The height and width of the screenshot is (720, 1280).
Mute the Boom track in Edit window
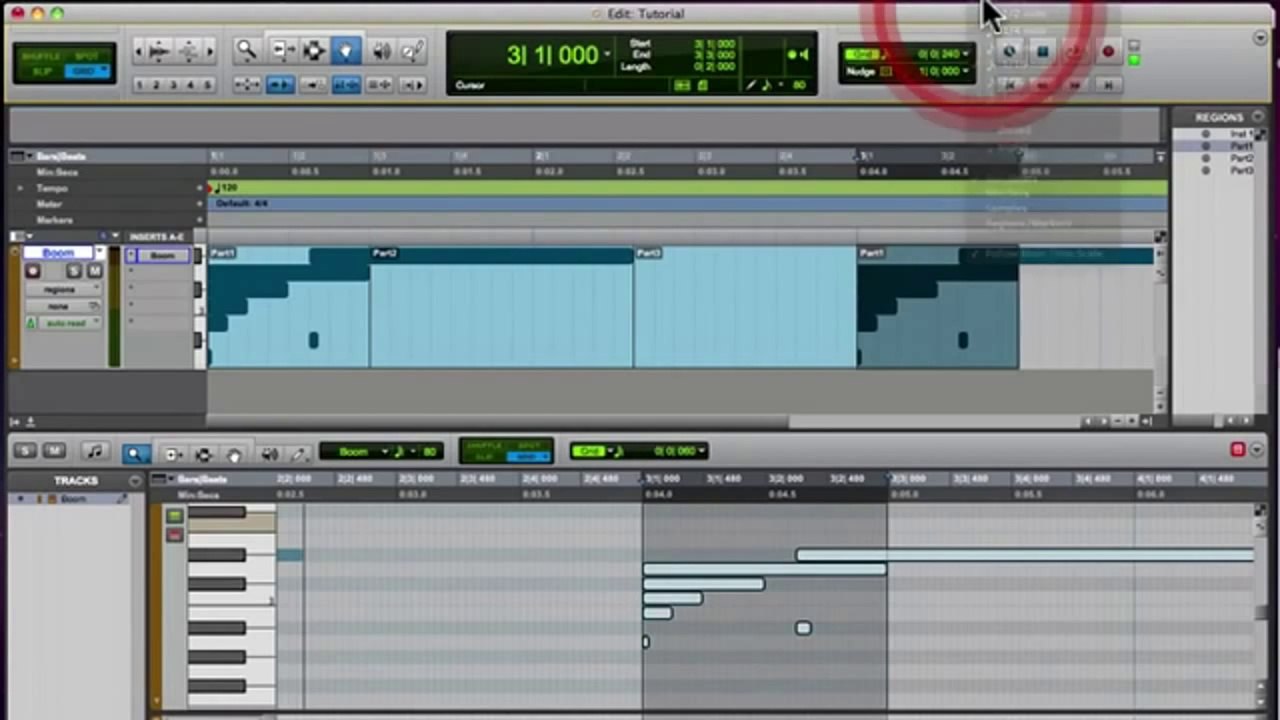click(x=94, y=272)
